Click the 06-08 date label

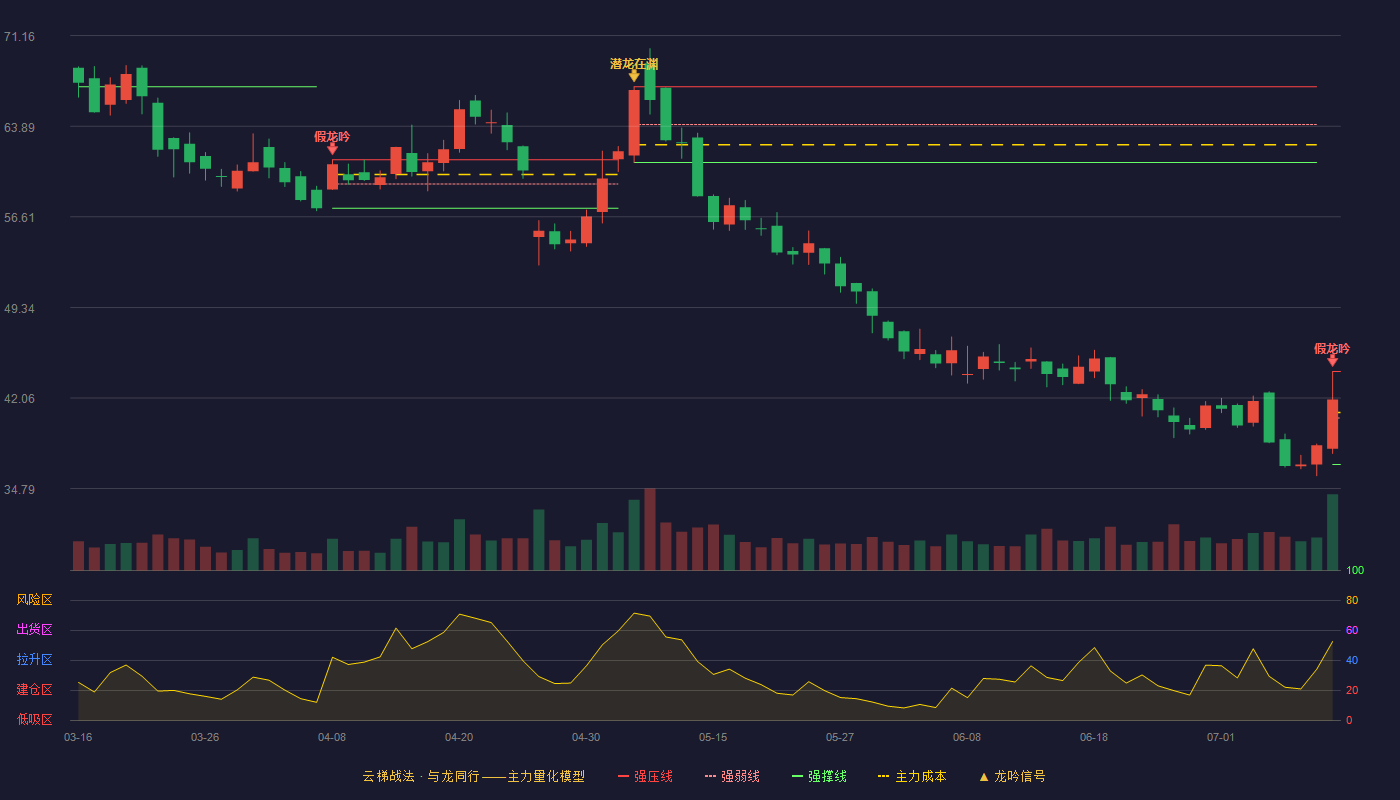967,737
